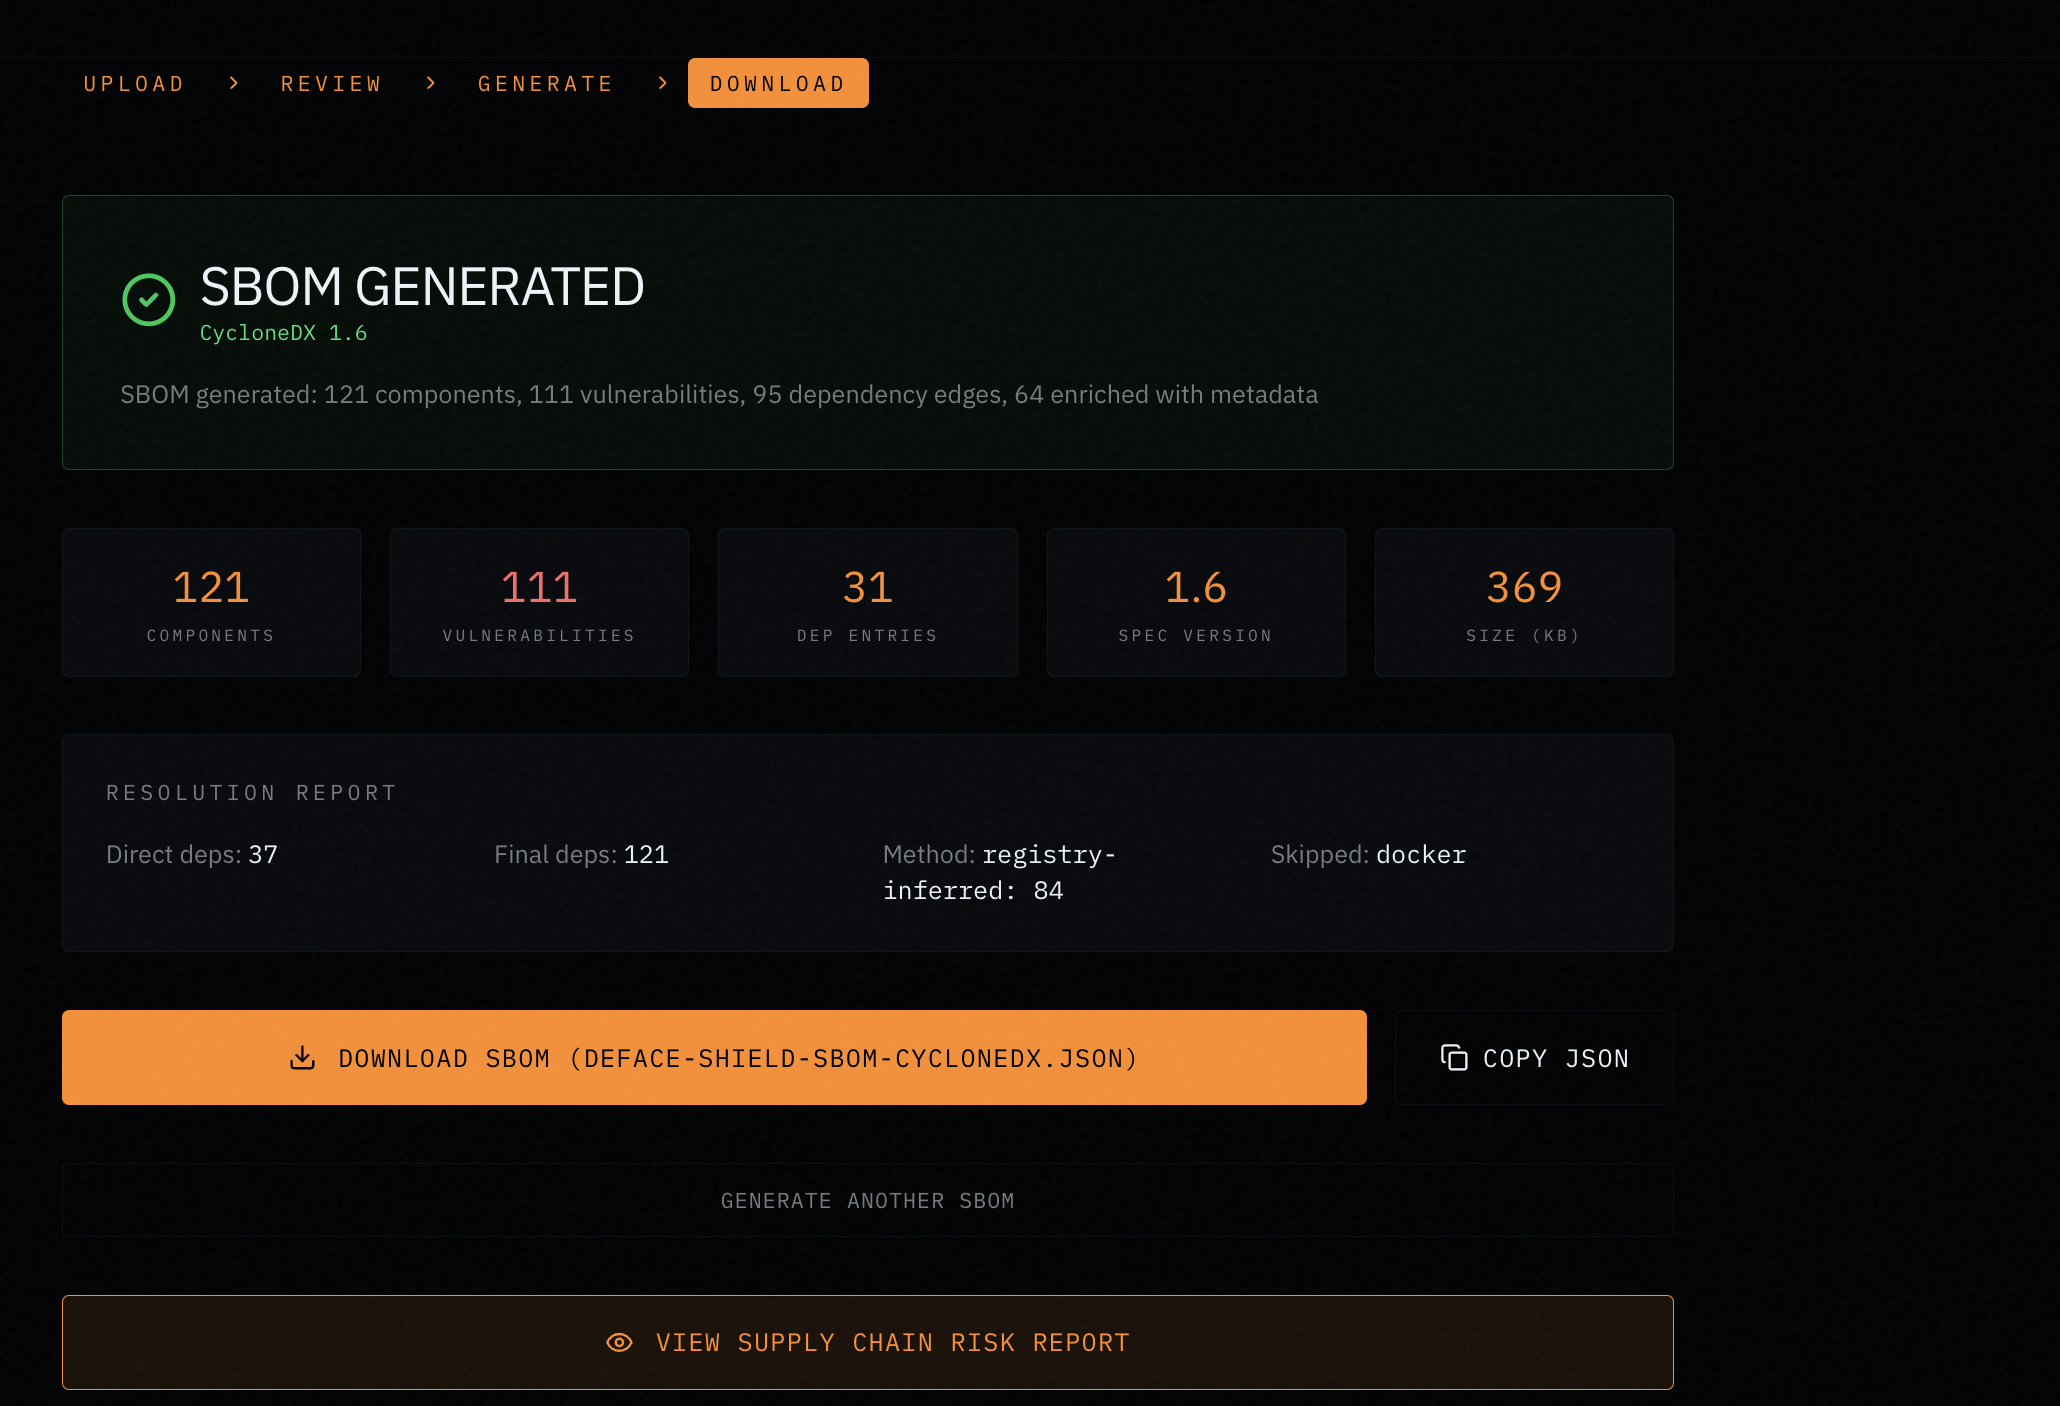The height and width of the screenshot is (1406, 2060).
Task: Click the copy icon beside COPY JSON
Action: click(1454, 1058)
